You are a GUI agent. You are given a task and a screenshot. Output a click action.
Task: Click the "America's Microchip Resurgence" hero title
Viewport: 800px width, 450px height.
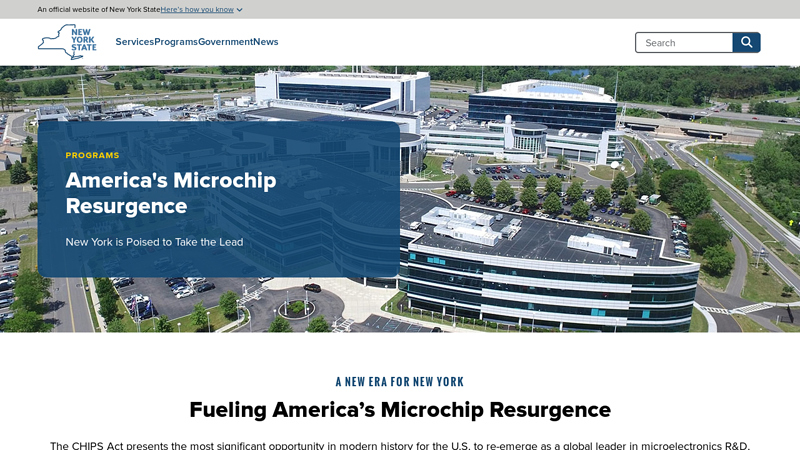point(171,193)
